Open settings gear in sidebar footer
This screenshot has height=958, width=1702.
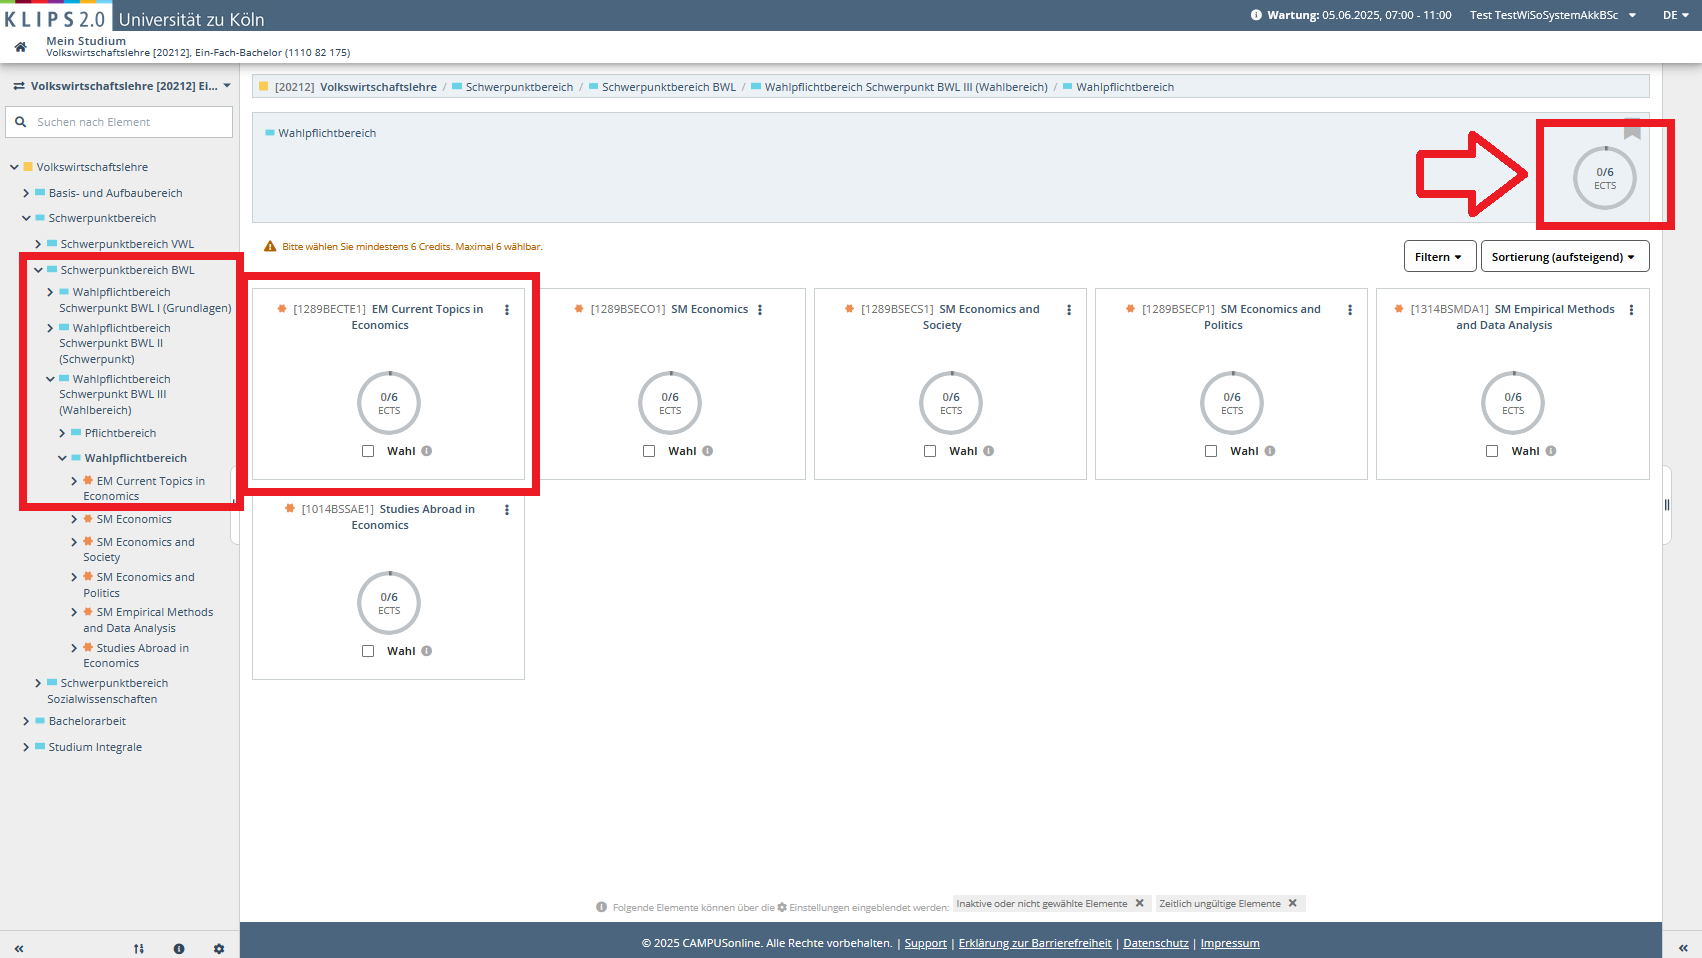[x=219, y=948]
